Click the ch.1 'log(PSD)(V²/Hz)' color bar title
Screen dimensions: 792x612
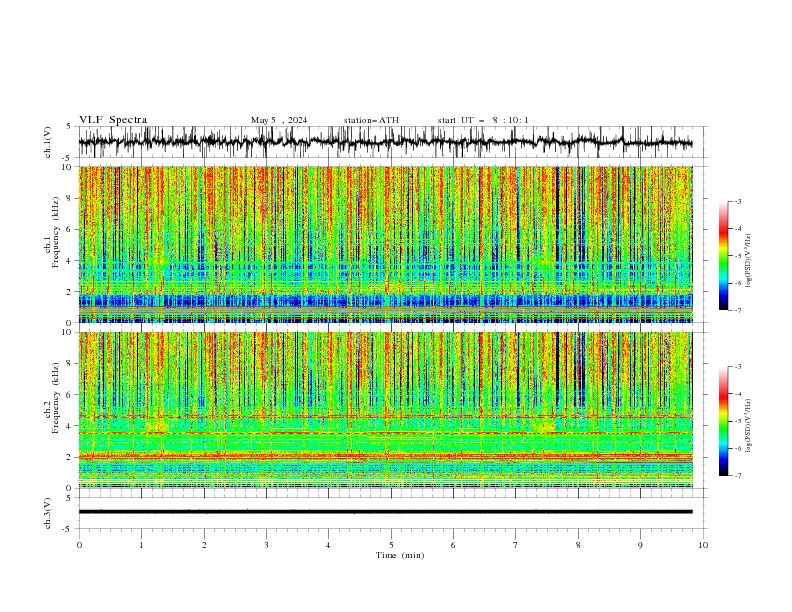[x=749, y=261]
